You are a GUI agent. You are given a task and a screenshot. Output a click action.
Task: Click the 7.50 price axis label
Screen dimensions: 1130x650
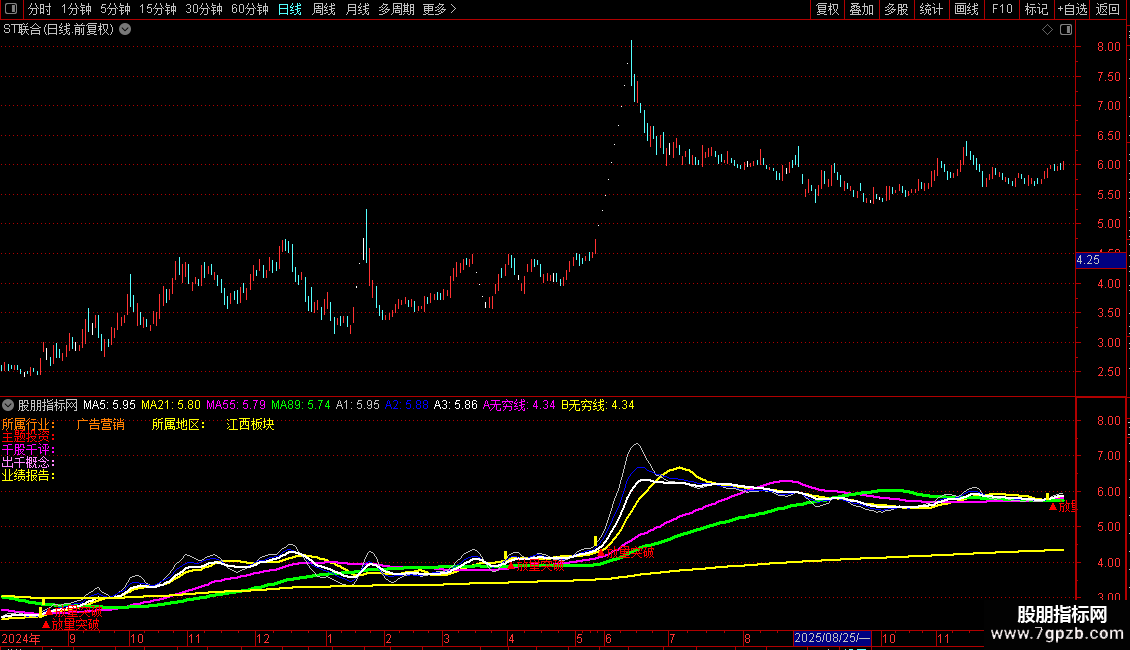[1108, 76]
